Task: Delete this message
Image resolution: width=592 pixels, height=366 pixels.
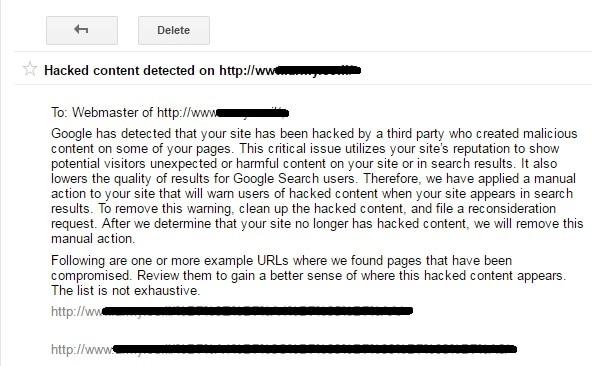Action: tap(174, 30)
